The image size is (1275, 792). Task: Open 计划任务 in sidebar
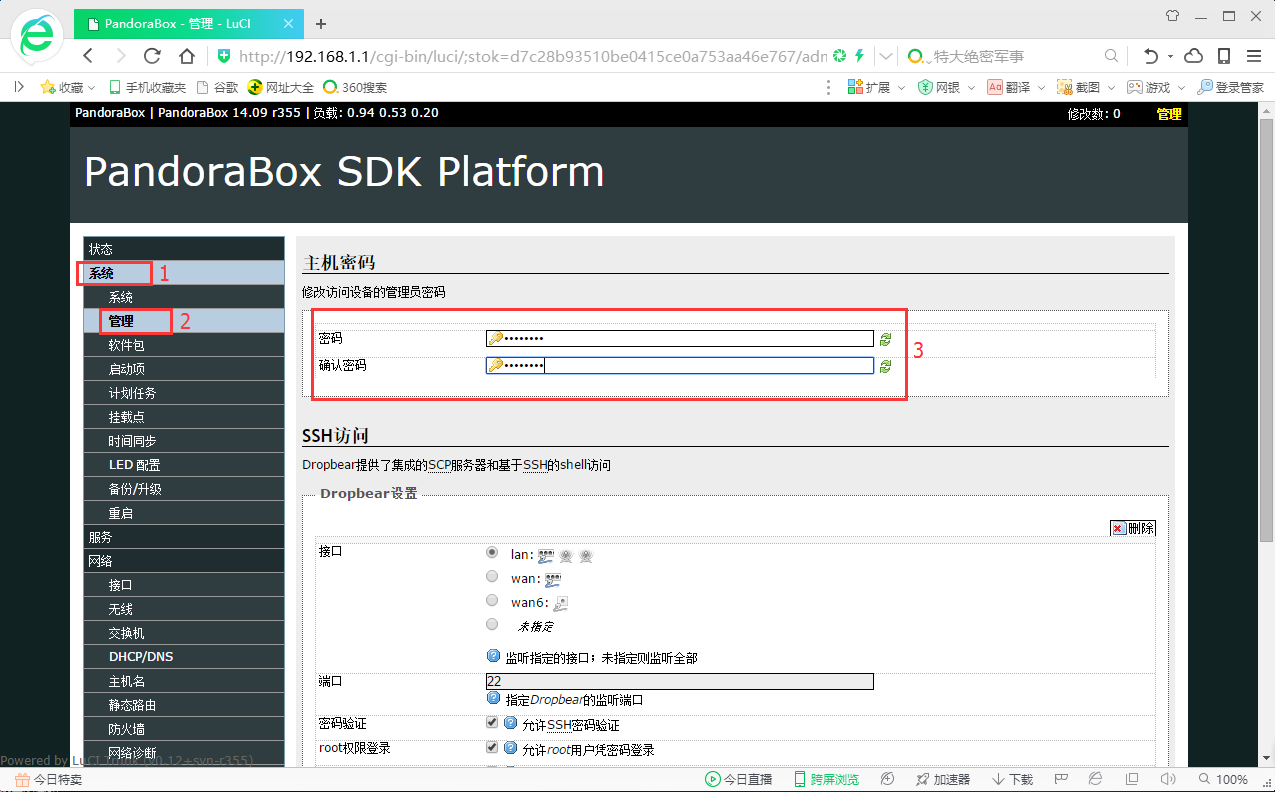184,393
